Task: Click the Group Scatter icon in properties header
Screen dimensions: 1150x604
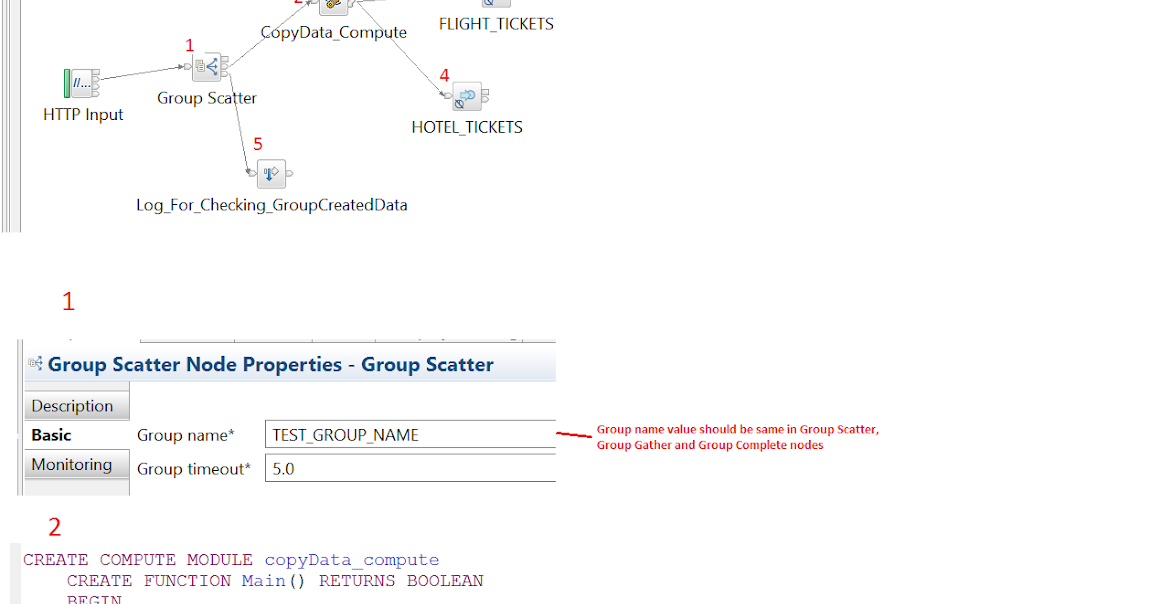Action: pos(33,364)
